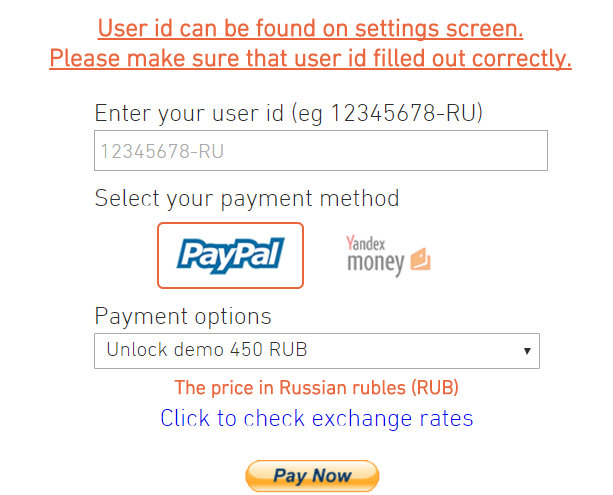Click the "price in Russian rubles" note

click(316, 387)
